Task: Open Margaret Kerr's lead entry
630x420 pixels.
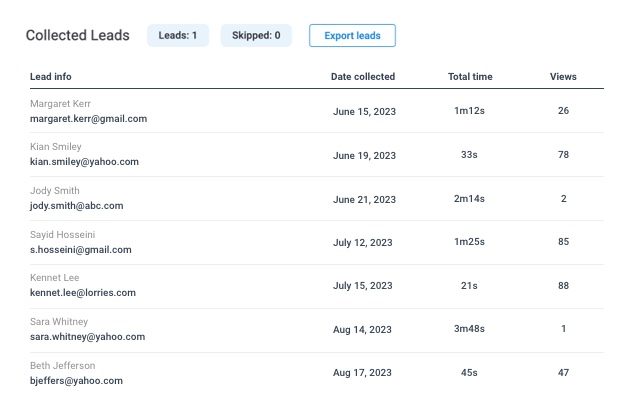Action: tap(60, 103)
